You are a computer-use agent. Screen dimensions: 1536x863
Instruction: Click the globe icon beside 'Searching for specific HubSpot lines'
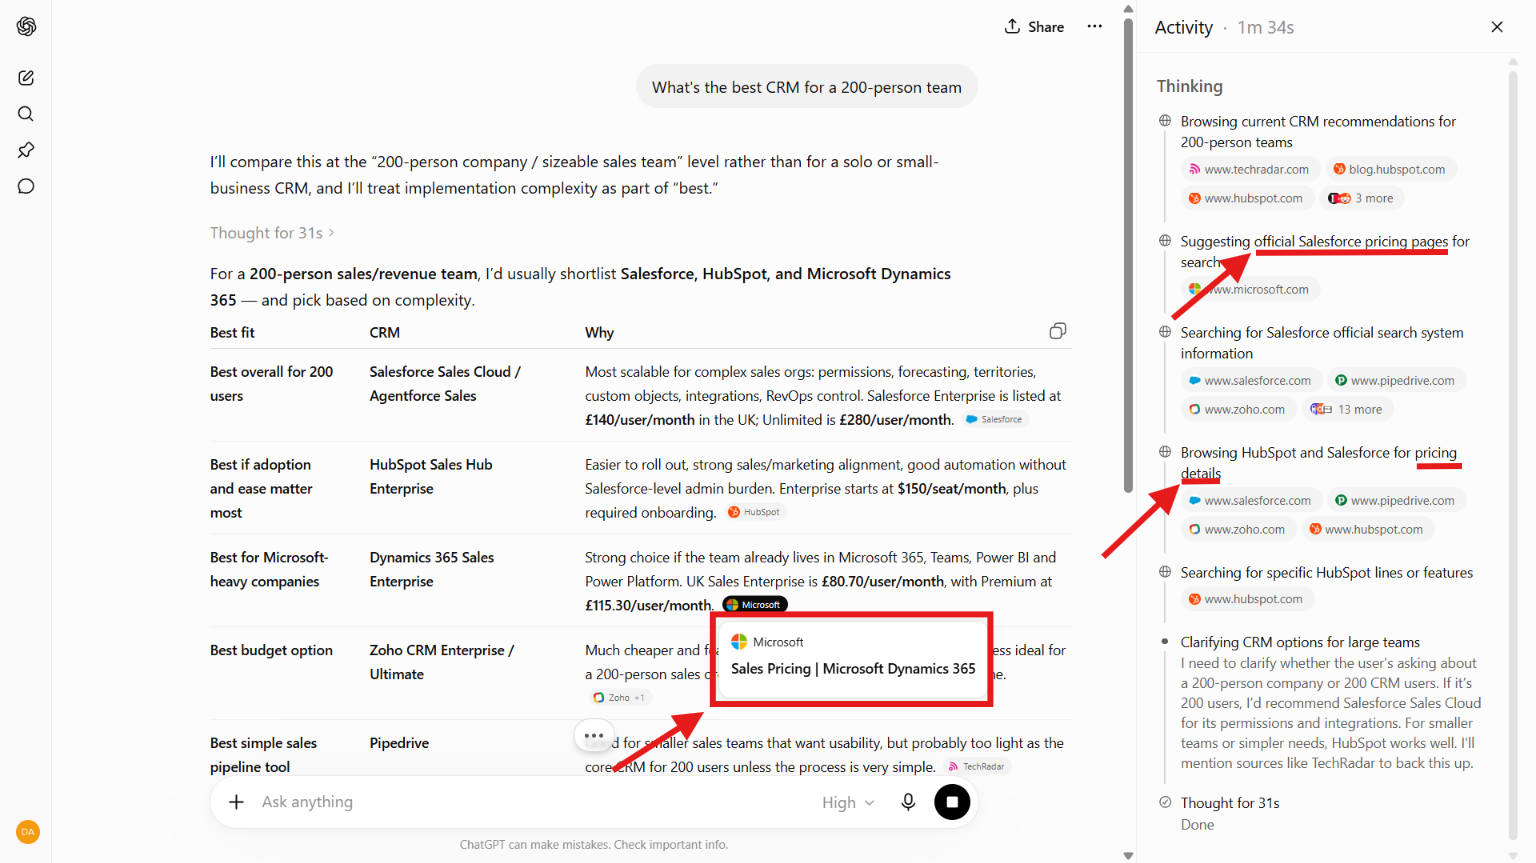point(1165,572)
